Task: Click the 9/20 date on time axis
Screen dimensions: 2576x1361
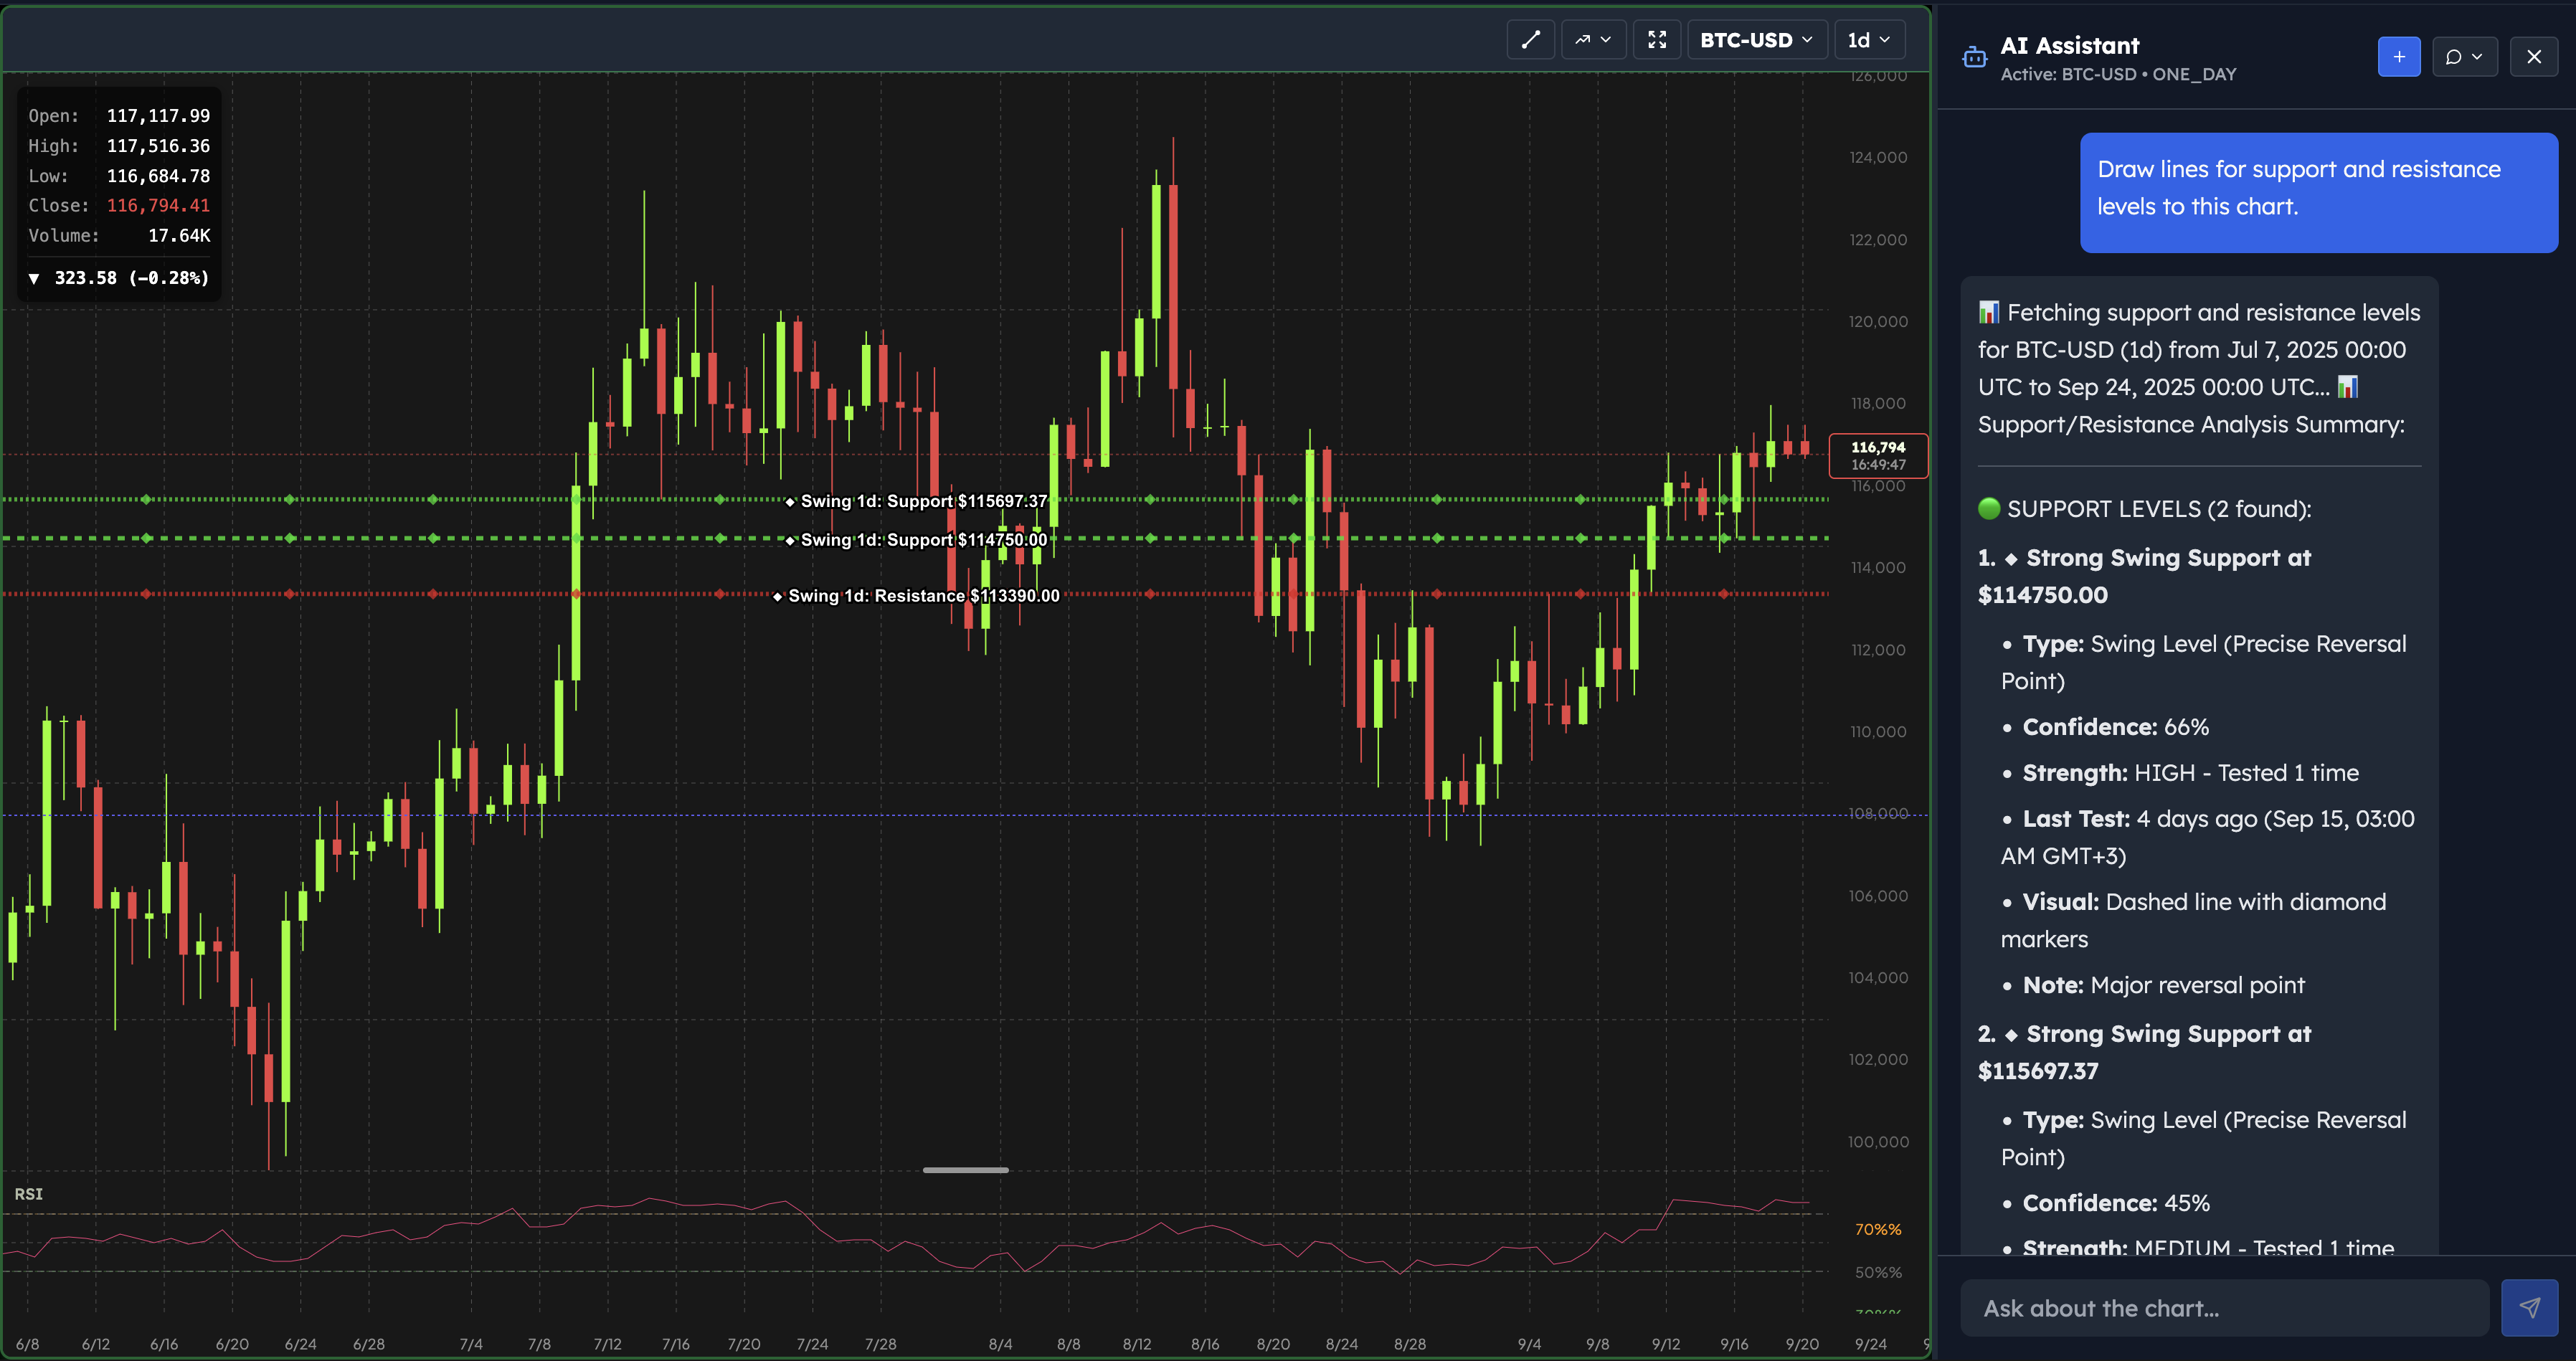Action: [x=1802, y=1344]
